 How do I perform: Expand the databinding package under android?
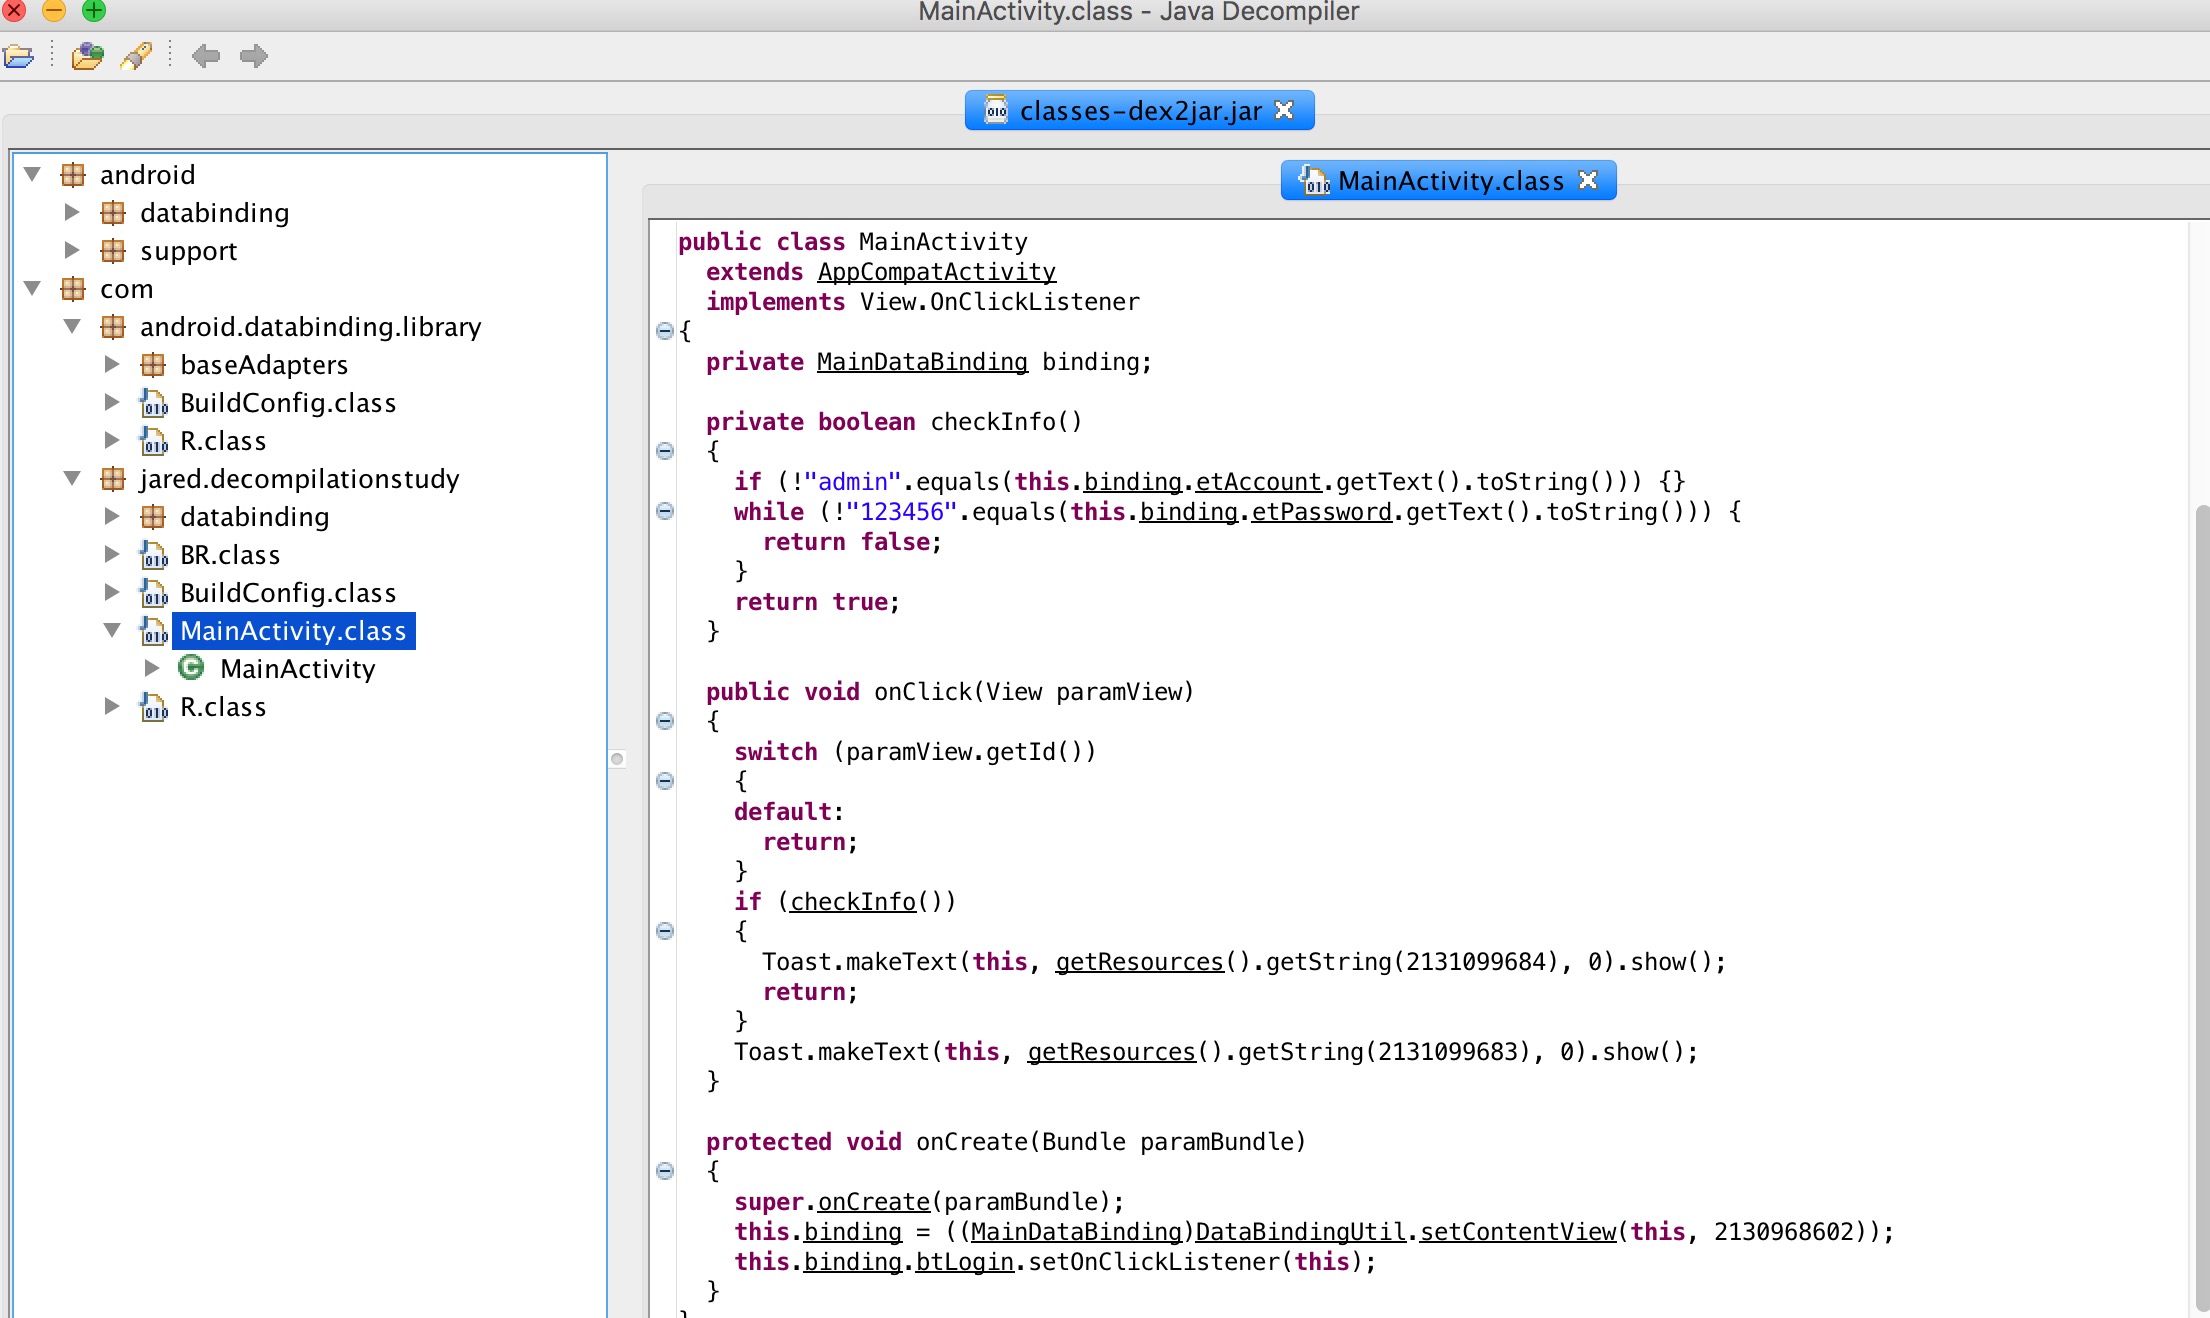(x=72, y=212)
